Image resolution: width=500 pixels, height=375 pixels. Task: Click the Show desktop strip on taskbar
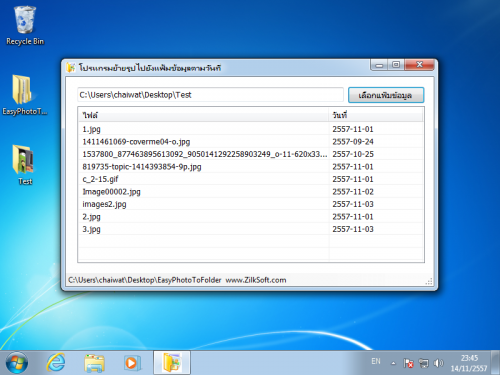(495, 363)
